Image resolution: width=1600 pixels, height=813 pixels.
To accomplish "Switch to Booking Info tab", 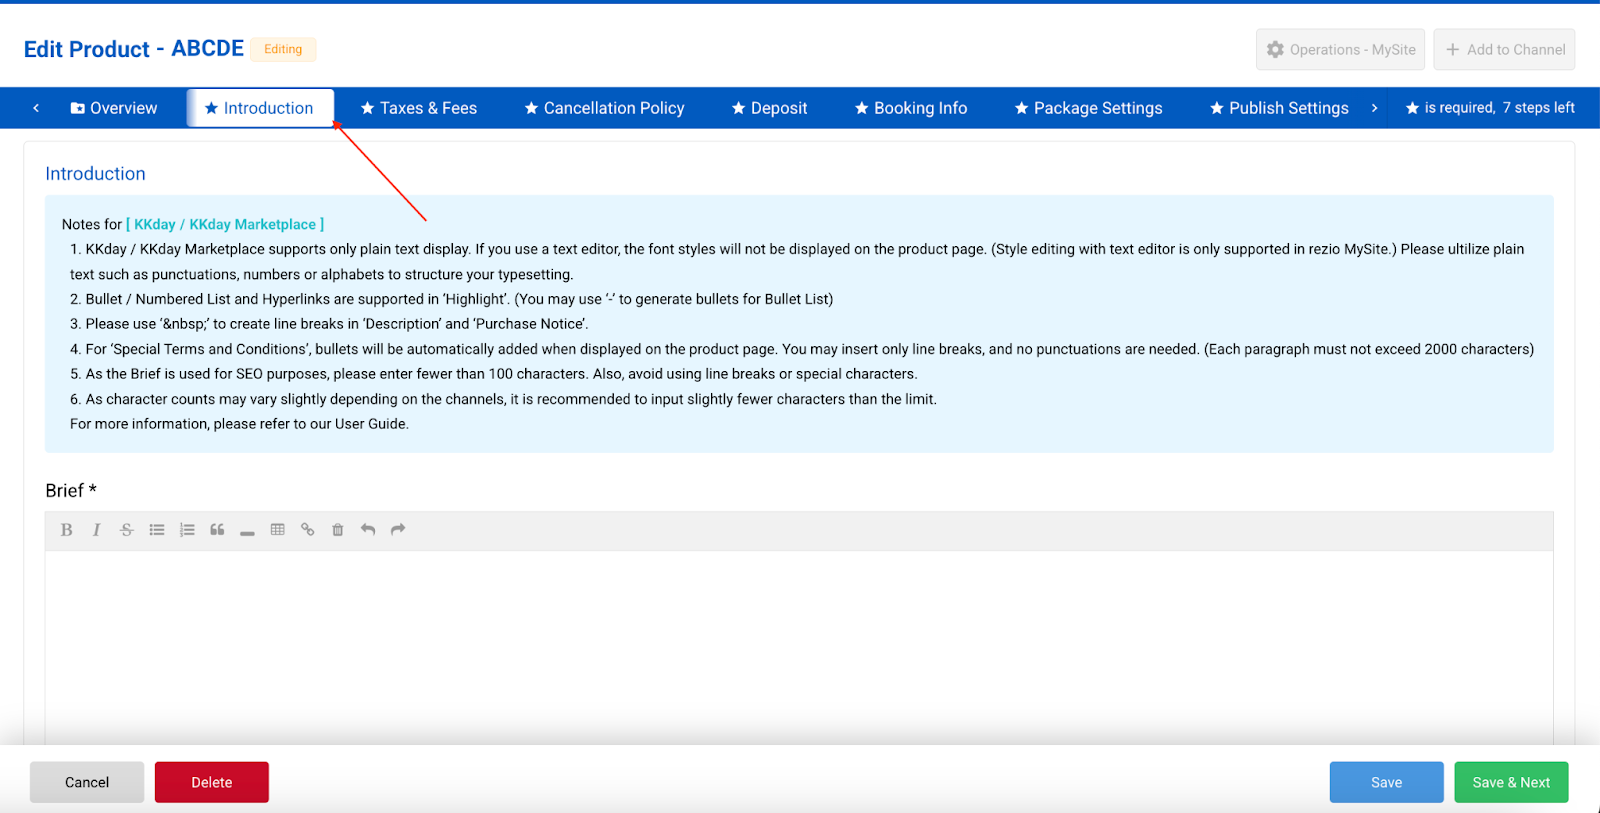I will (x=911, y=108).
